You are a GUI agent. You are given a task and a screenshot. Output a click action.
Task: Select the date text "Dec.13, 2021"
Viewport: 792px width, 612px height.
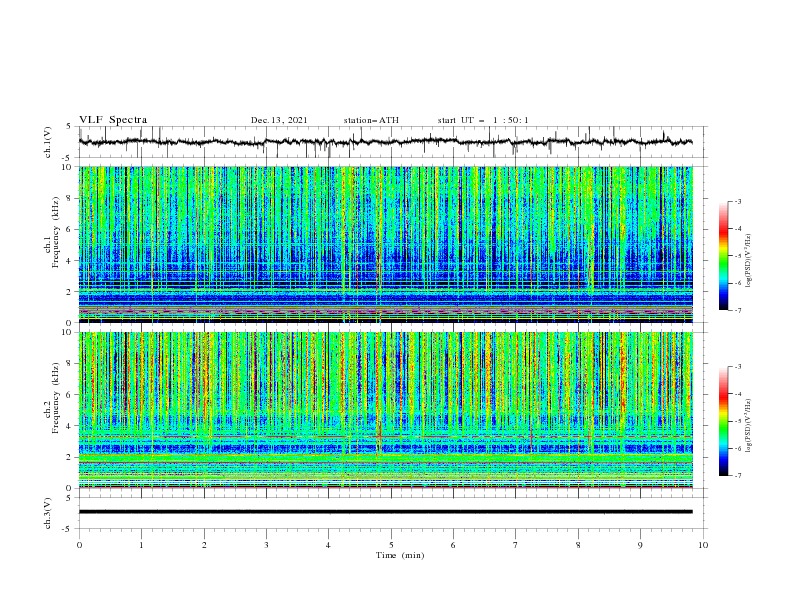tap(279, 120)
